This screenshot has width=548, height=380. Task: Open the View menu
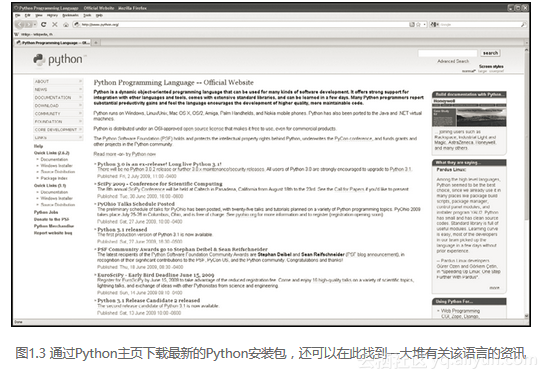click(39, 15)
